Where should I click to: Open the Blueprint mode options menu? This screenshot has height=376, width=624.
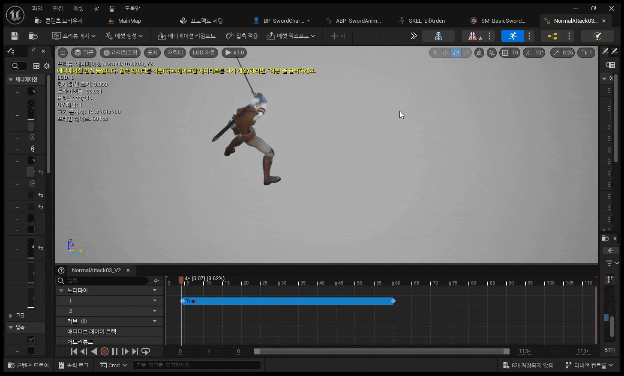569,36
